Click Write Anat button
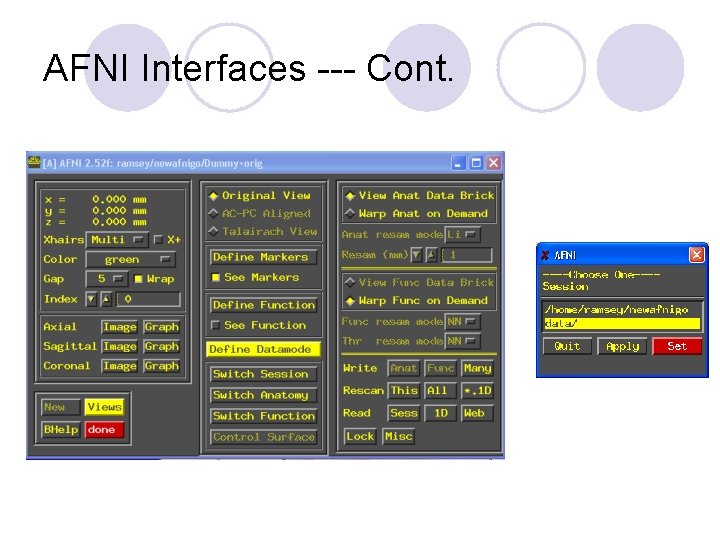 click(x=404, y=368)
